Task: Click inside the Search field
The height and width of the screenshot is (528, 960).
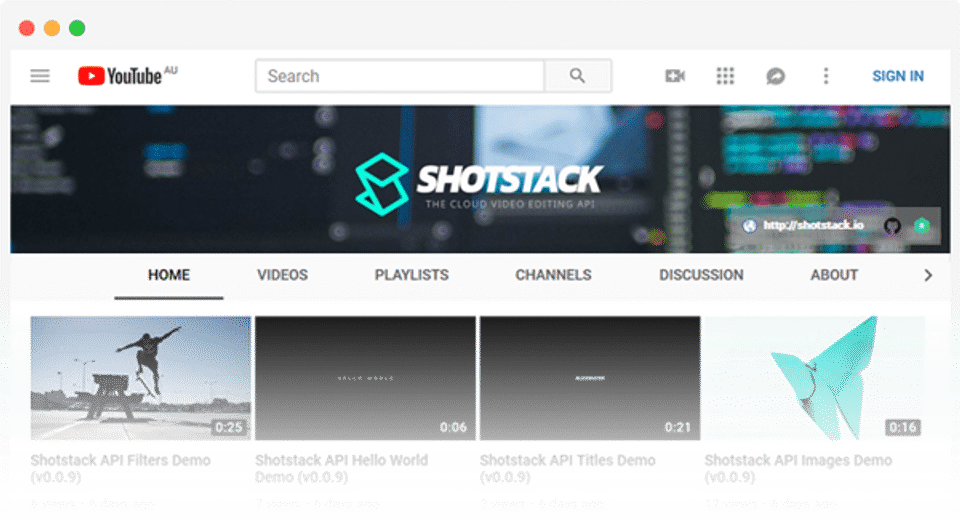Action: pos(400,76)
